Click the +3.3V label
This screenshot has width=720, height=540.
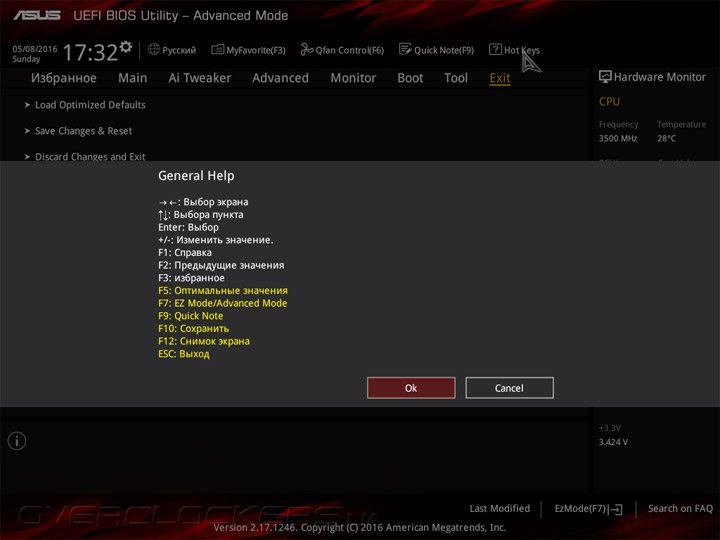coord(610,428)
